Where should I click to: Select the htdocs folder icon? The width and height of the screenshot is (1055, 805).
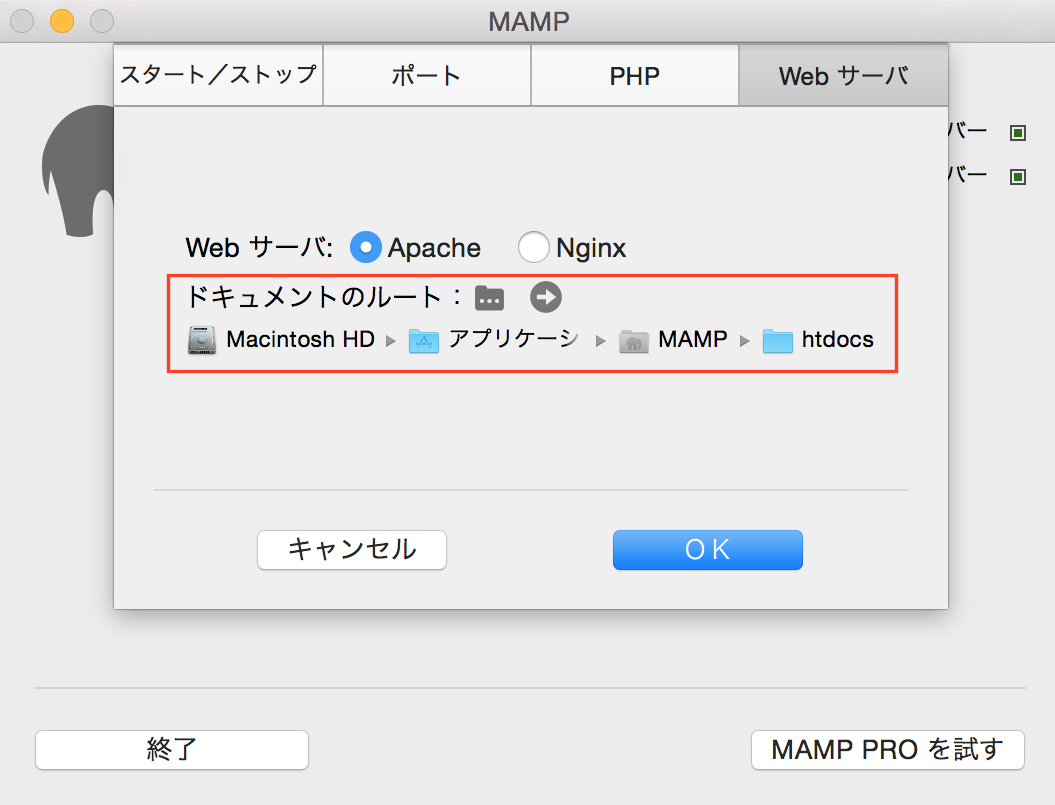(777, 341)
